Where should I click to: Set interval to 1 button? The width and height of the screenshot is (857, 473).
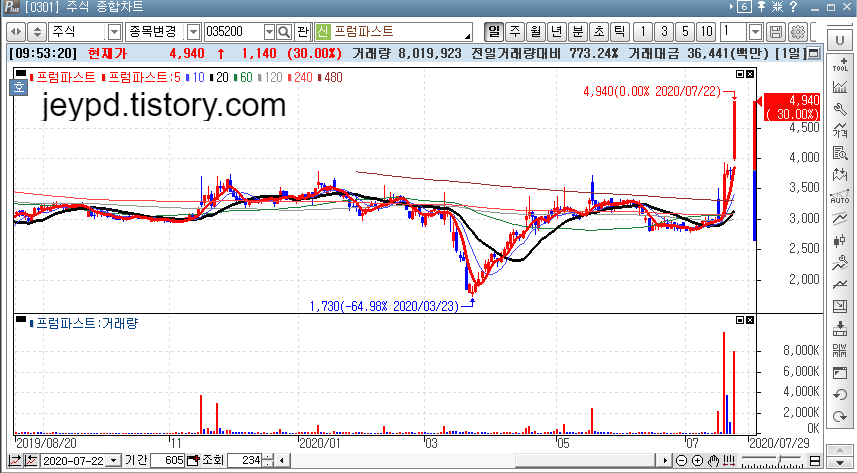pyautogui.click(x=643, y=32)
